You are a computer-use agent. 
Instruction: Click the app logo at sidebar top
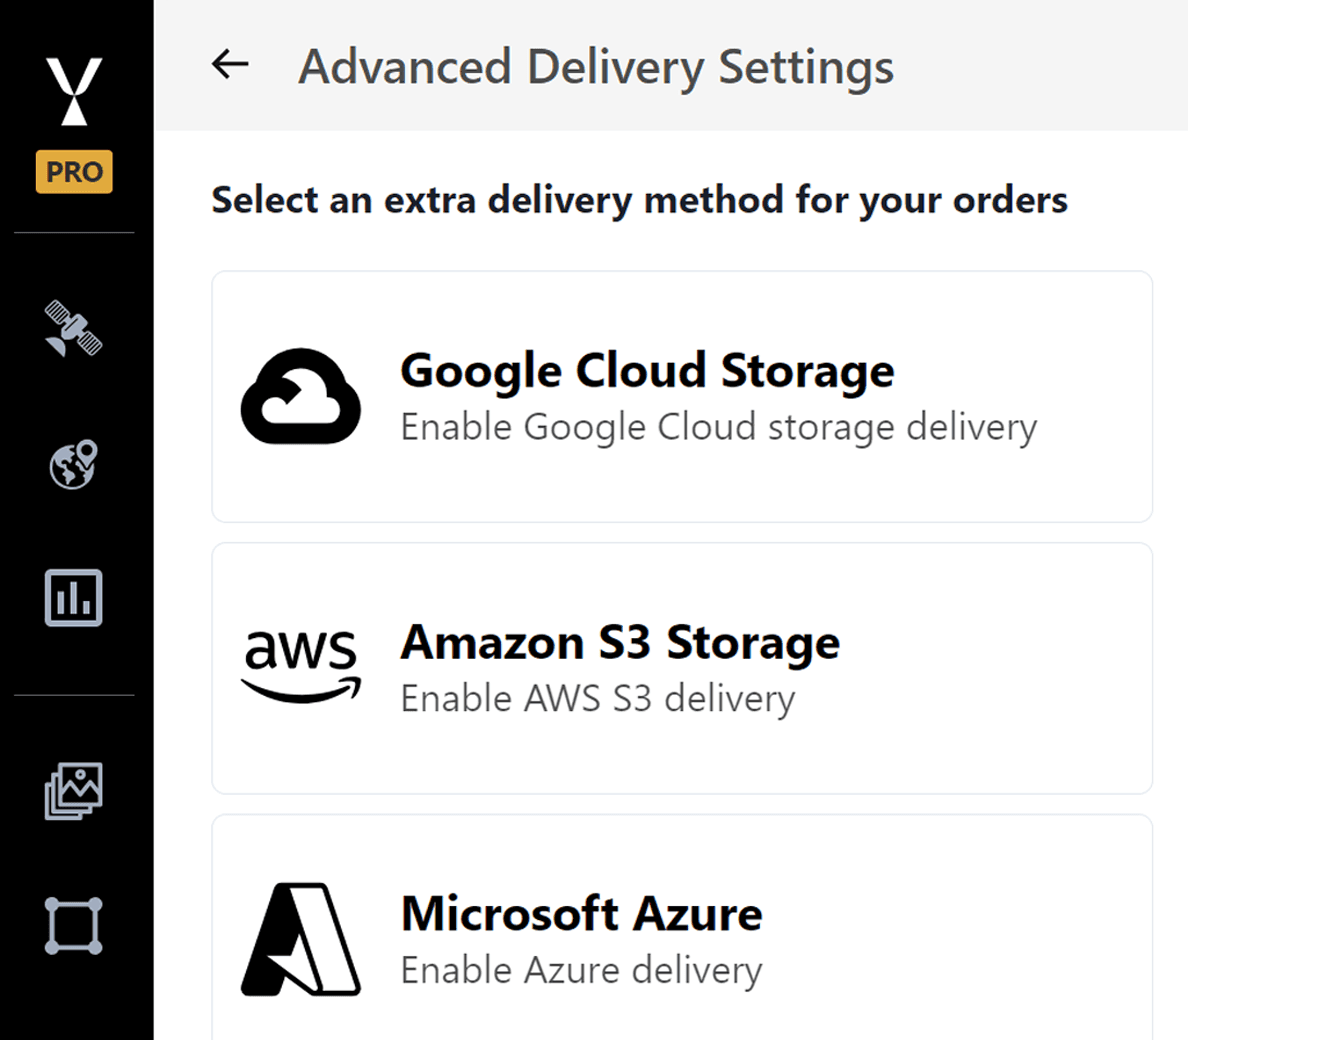[74, 90]
